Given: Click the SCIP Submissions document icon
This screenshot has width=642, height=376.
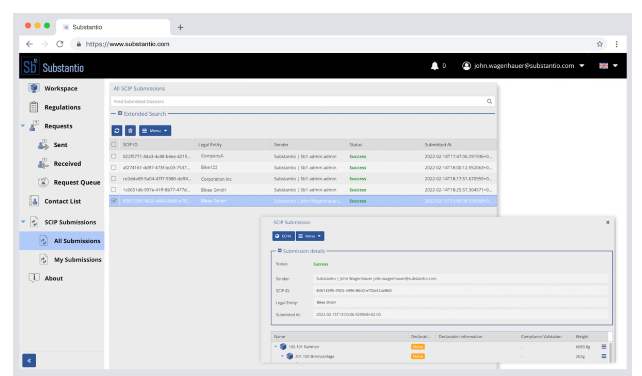Looking at the screenshot, I should click(x=34, y=222).
